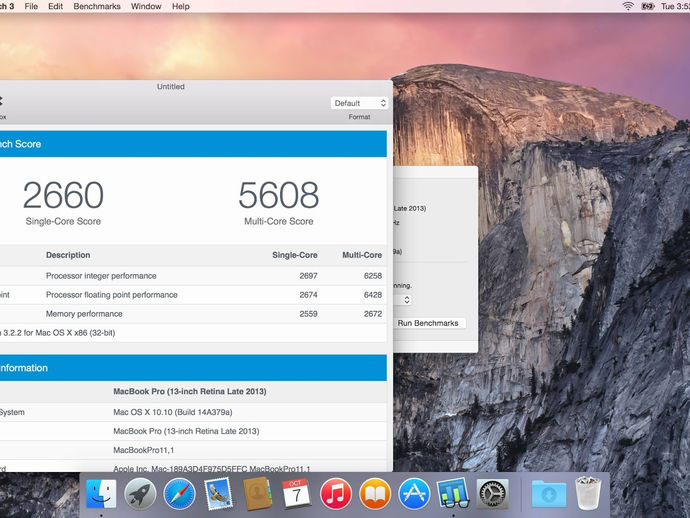The width and height of the screenshot is (690, 518).
Task: Open App Store icon in dock
Action: coord(414,493)
